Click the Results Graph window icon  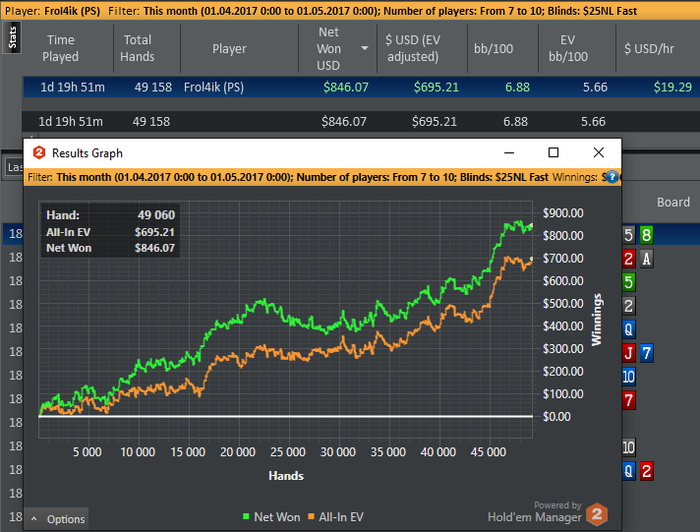tap(39, 153)
